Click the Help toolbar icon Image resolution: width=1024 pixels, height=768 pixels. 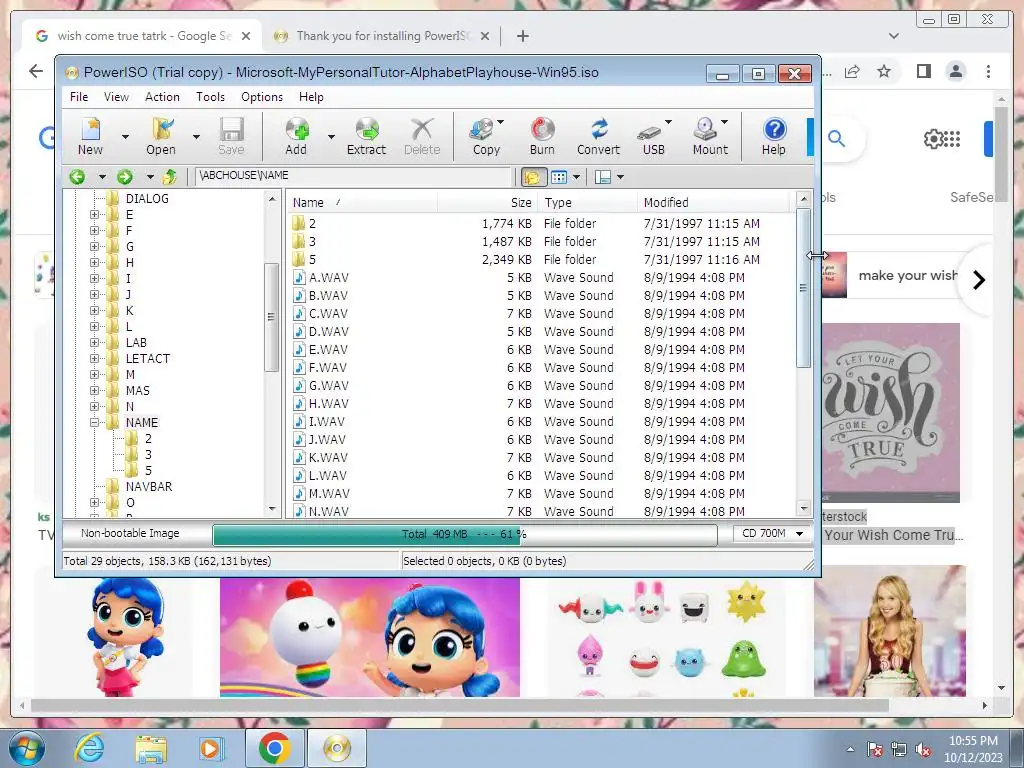click(774, 136)
